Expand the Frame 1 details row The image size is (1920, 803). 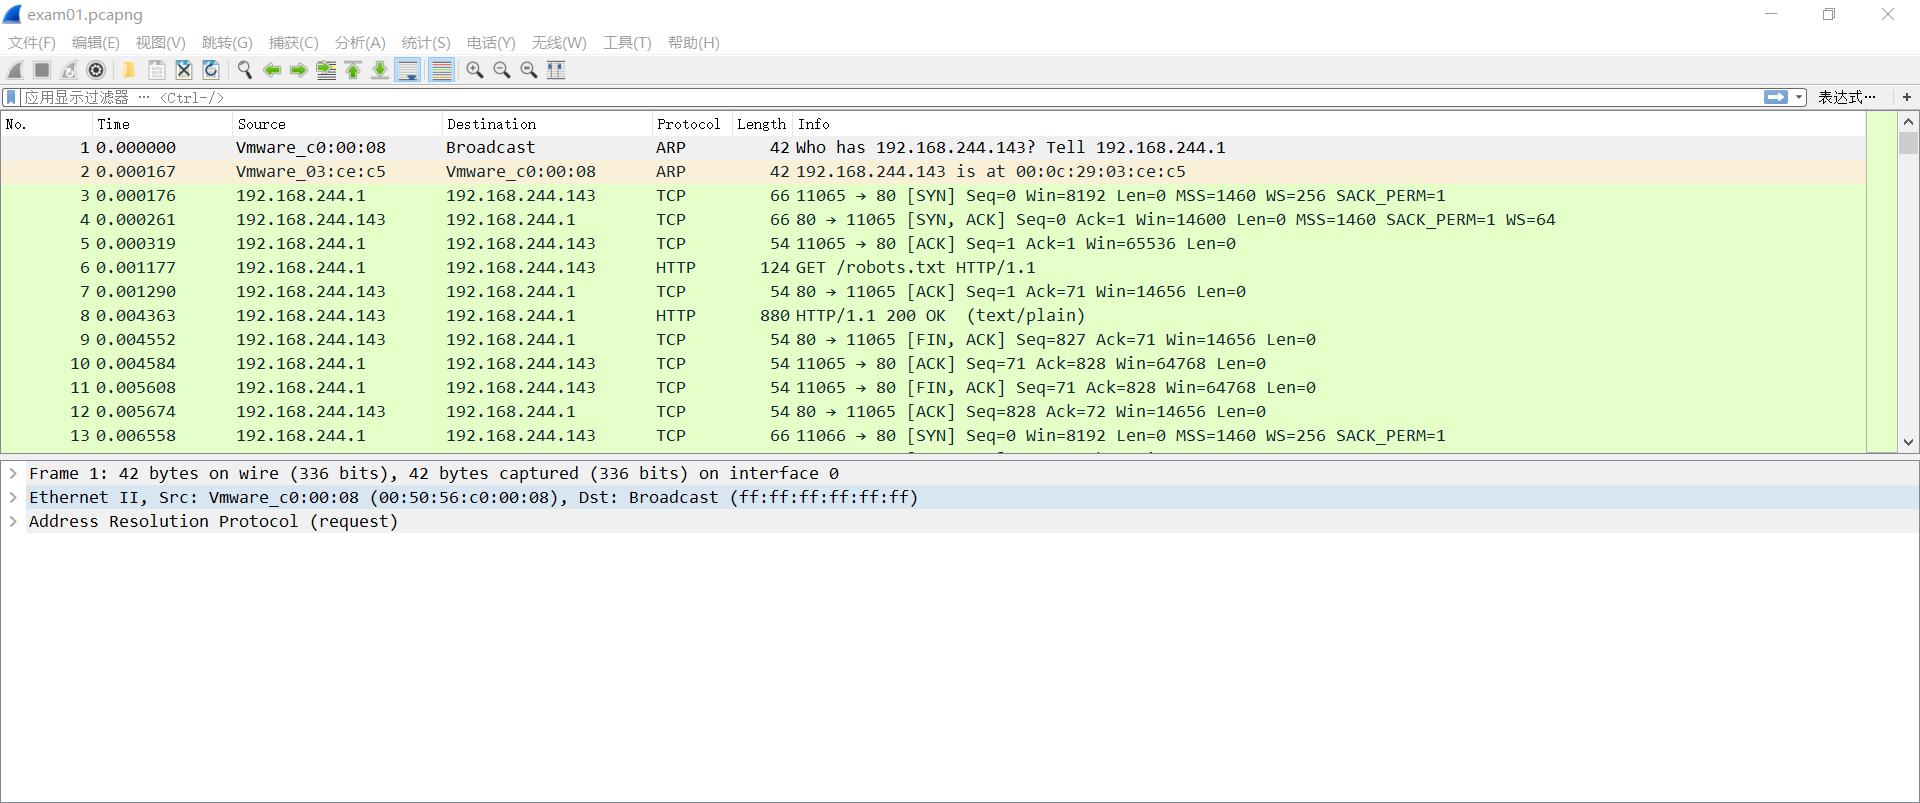click(13, 473)
